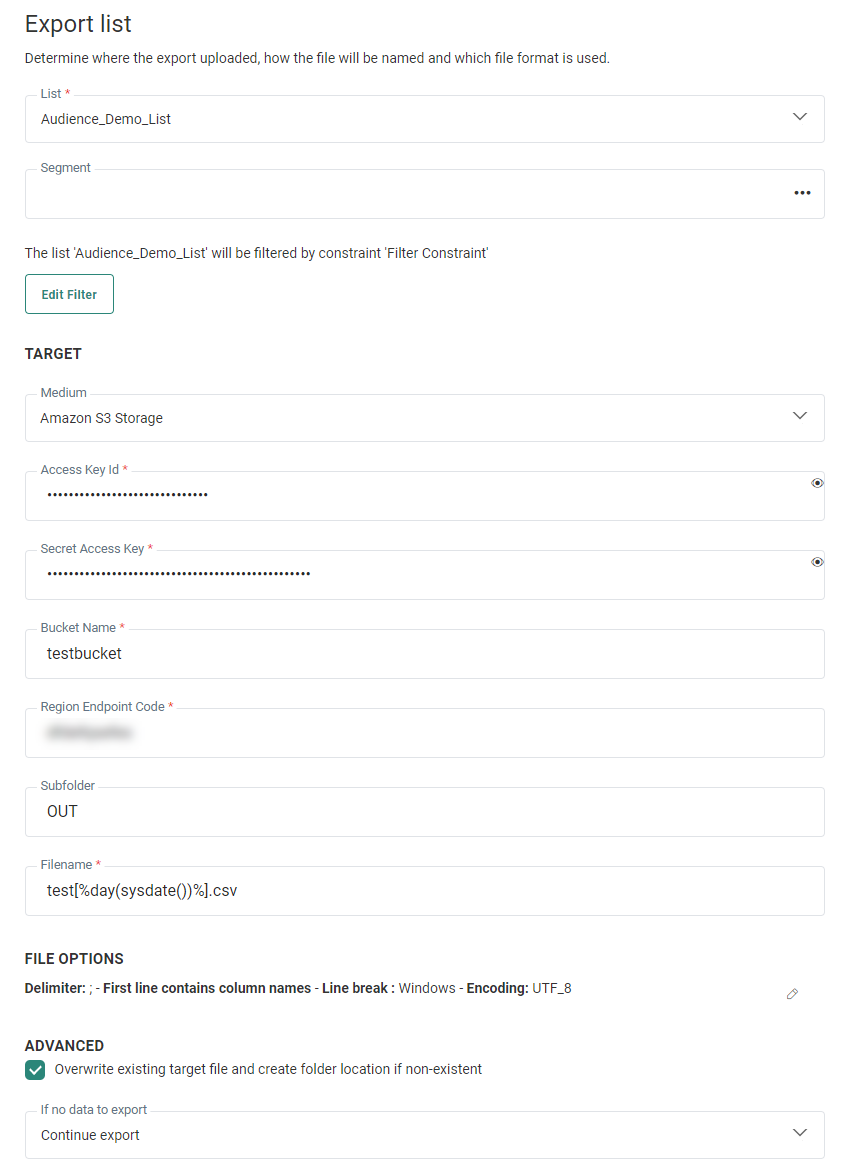Uncheck Overwrite existing target file checkbox
Viewport: 848px width, 1172px height.
[35, 1070]
